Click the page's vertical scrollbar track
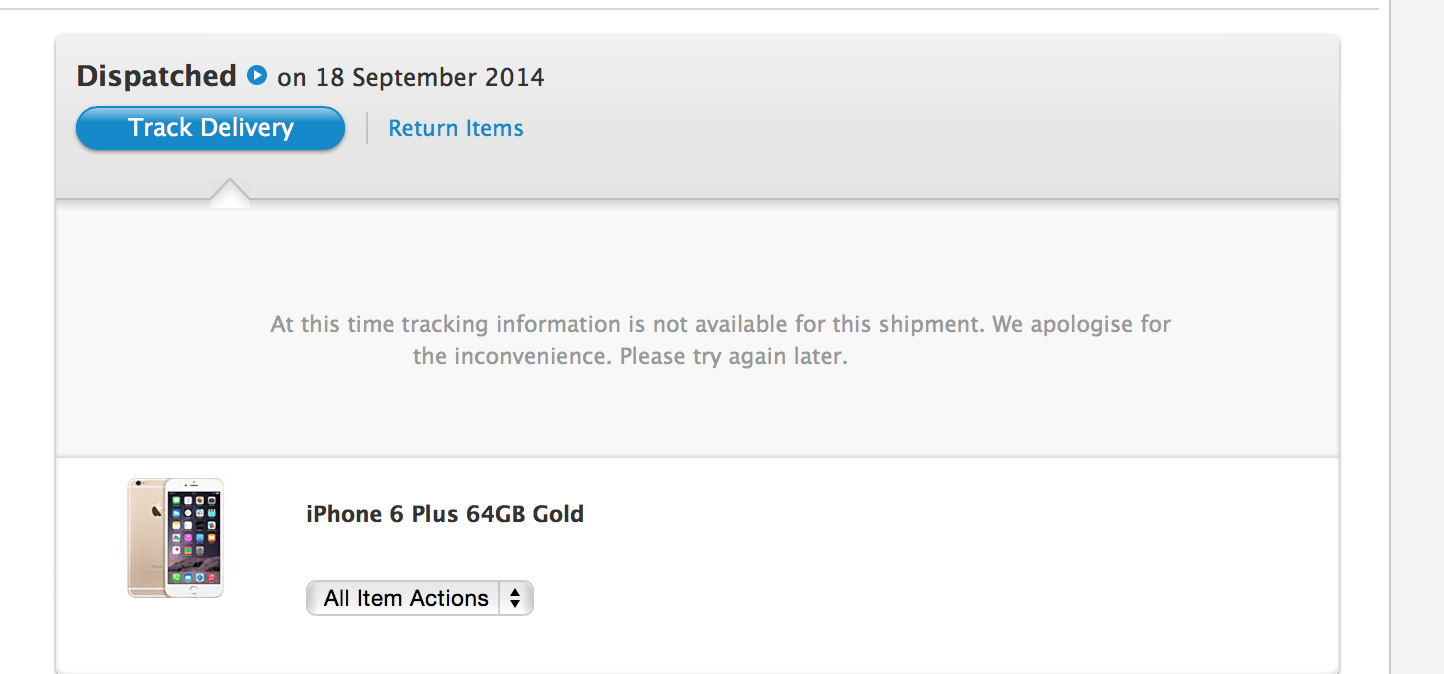Image resolution: width=1444 pixels, height=674 pixels. (1417, 400)
